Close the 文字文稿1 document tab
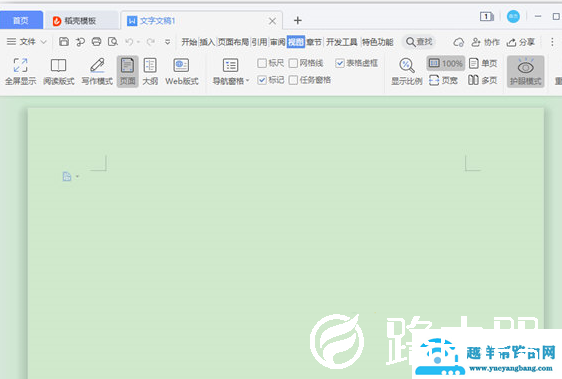This screenshot has width=562, height=379. tap(272, 21)
